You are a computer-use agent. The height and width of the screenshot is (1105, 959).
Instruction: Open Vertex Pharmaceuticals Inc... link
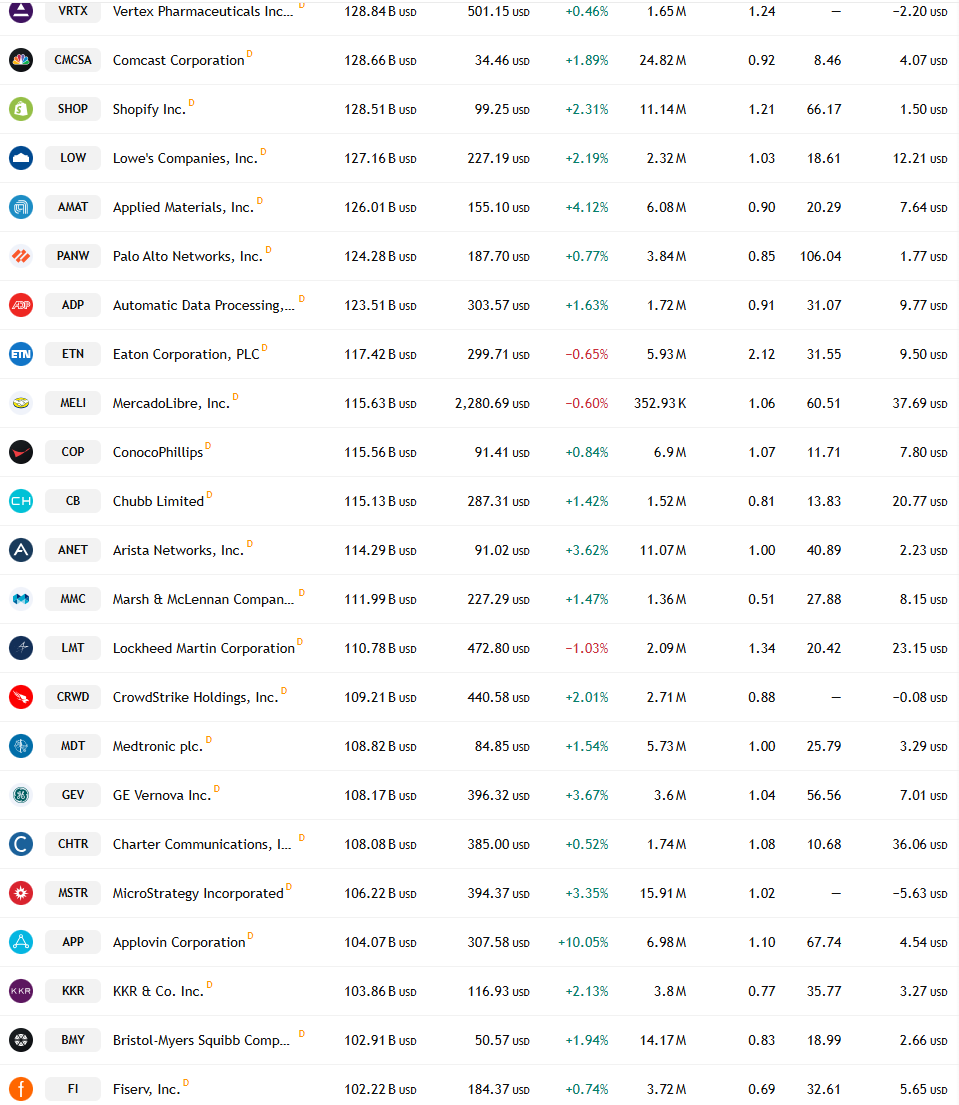click(203, 11)
